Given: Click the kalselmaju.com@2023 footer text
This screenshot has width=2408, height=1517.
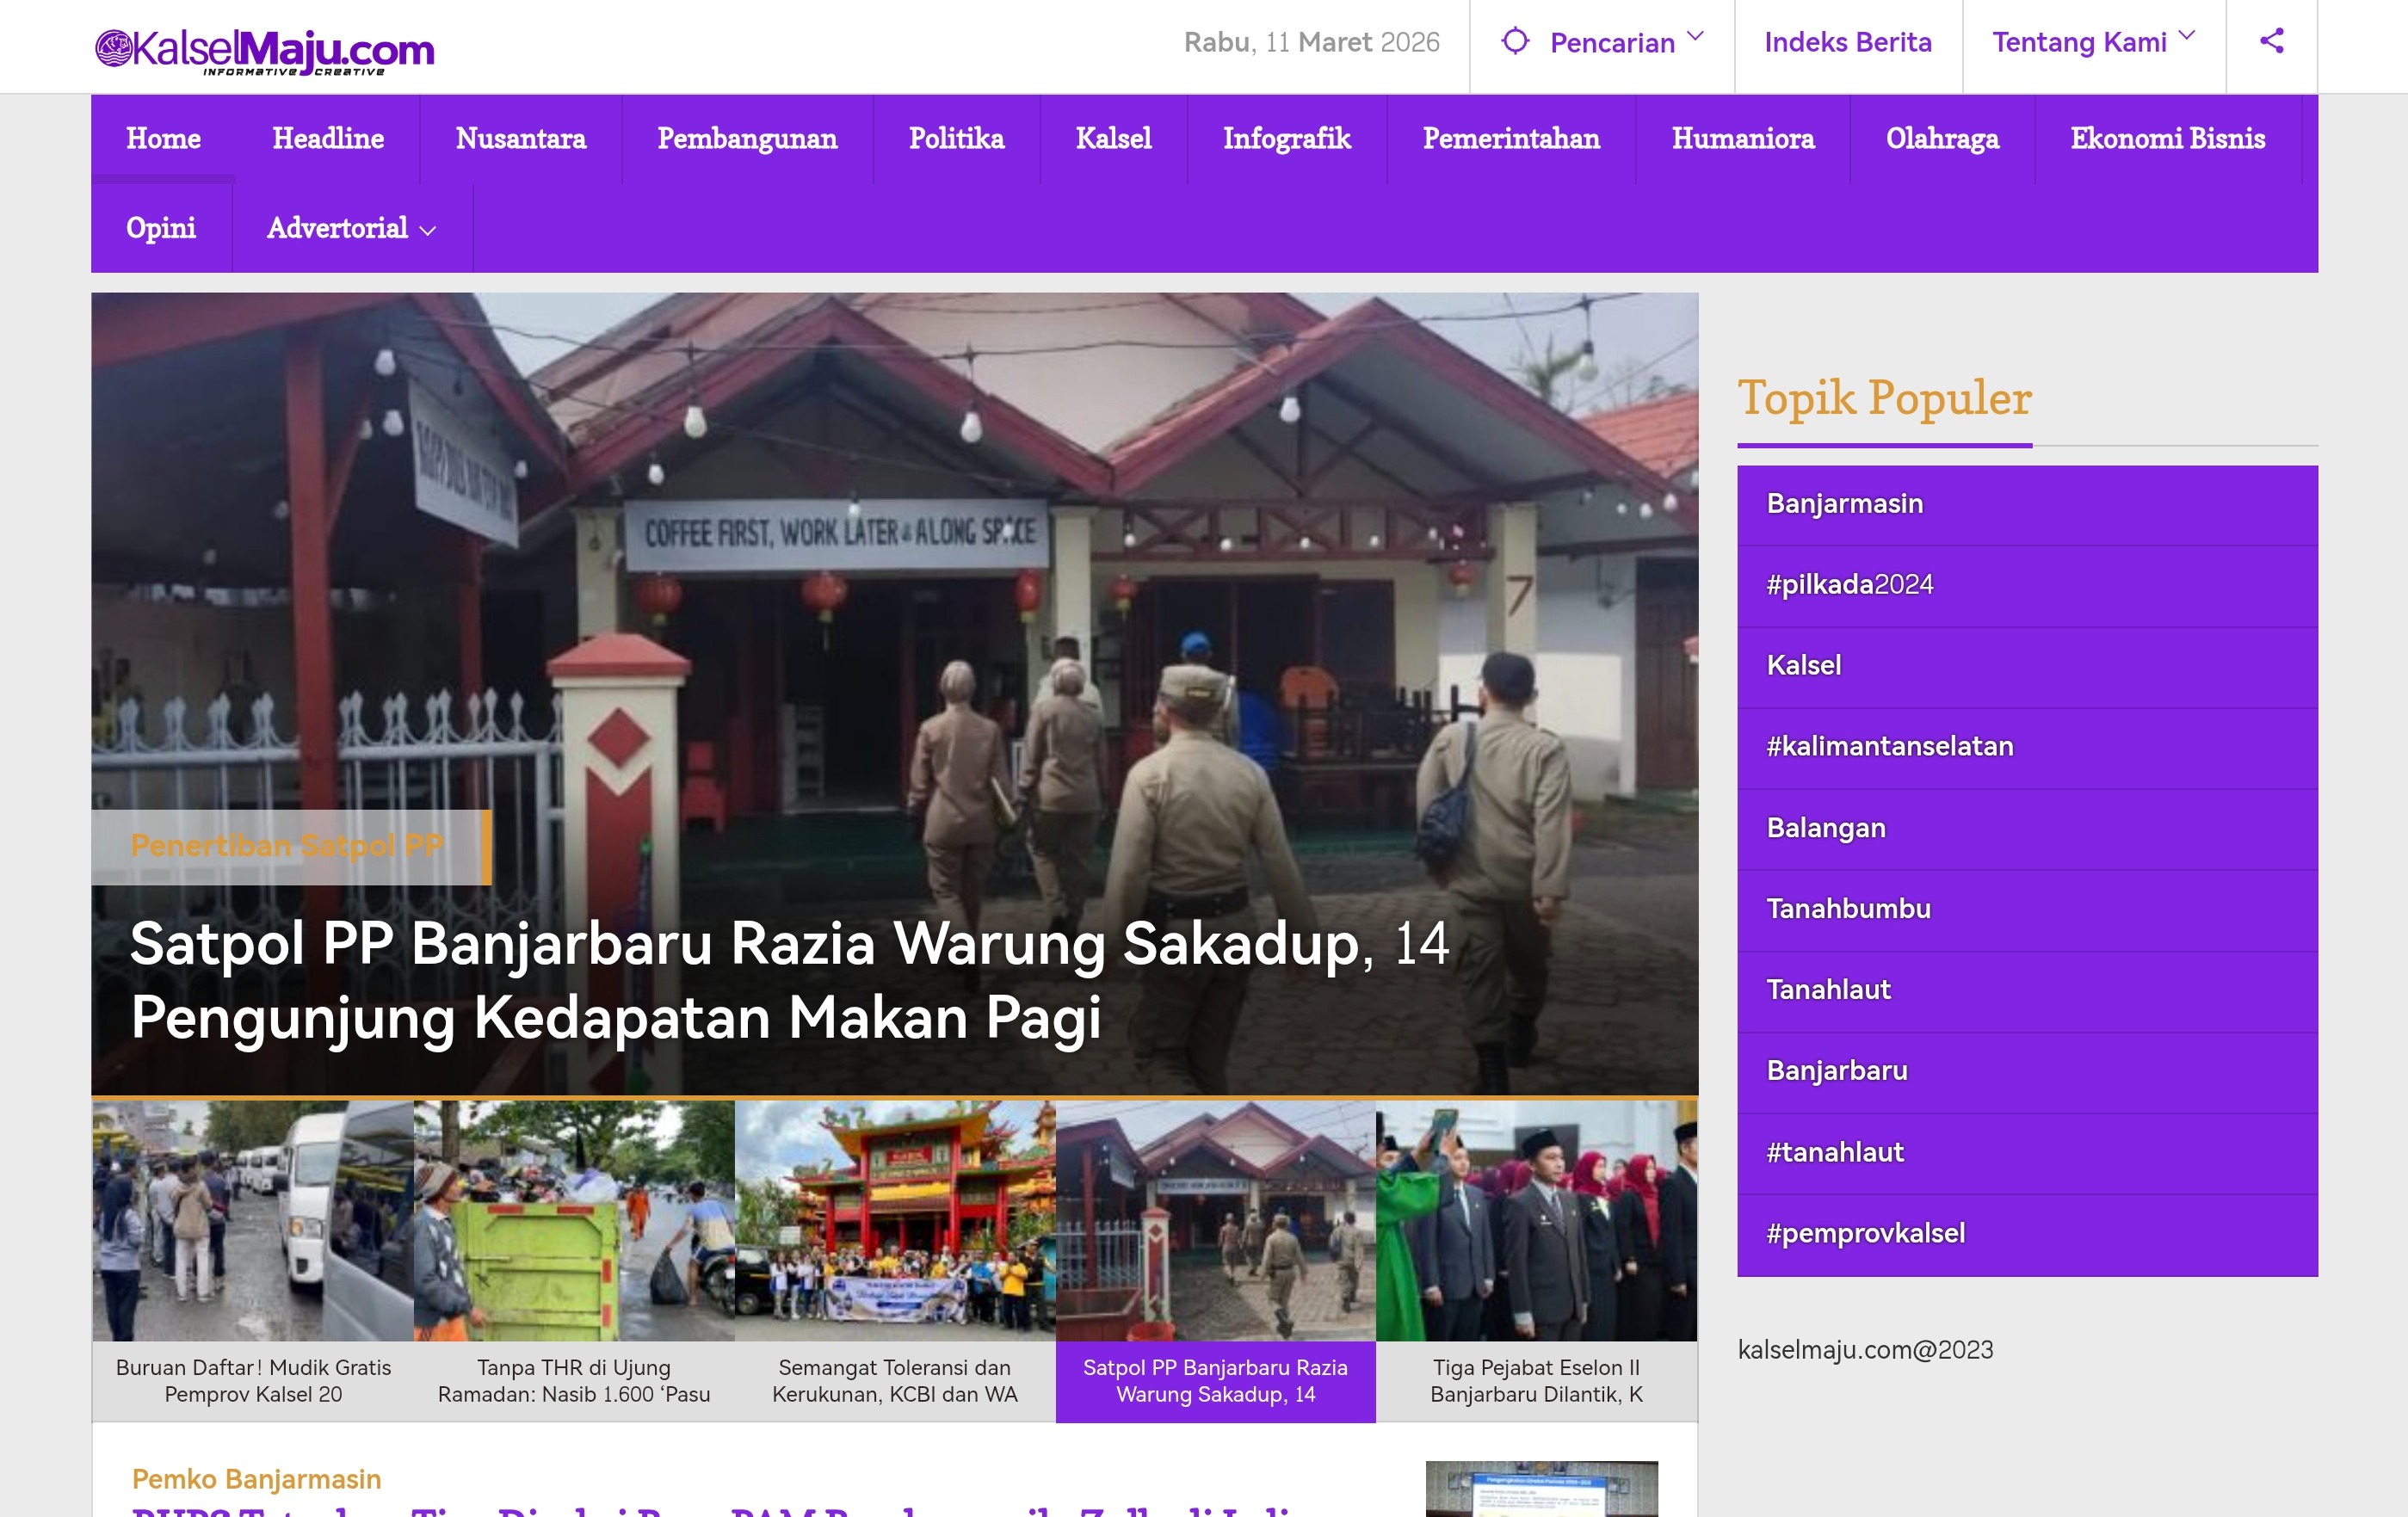Looking at the screenshot, I should (1865, 1350).
